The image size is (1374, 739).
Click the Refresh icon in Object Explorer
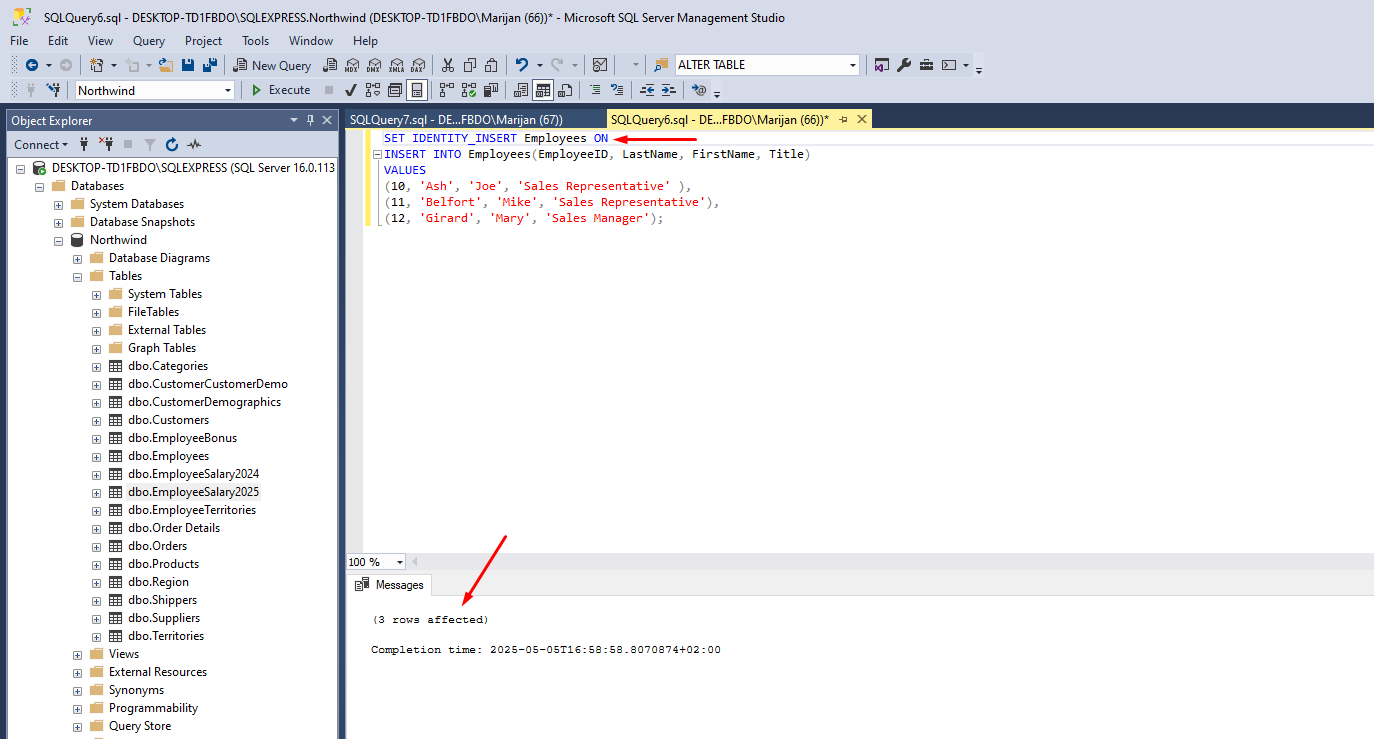tap(172, 144)
